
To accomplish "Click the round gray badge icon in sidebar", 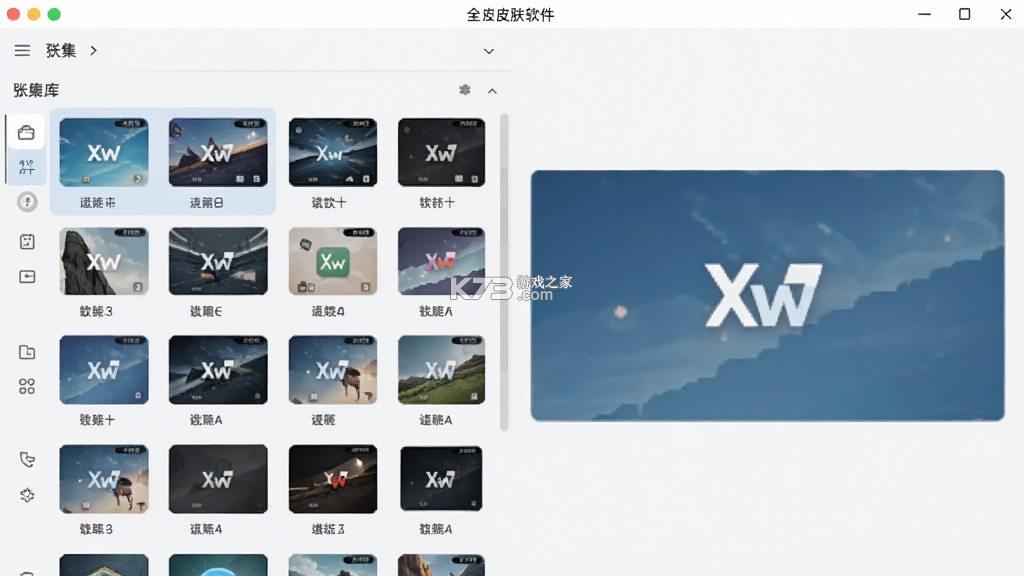I will 27,202.
